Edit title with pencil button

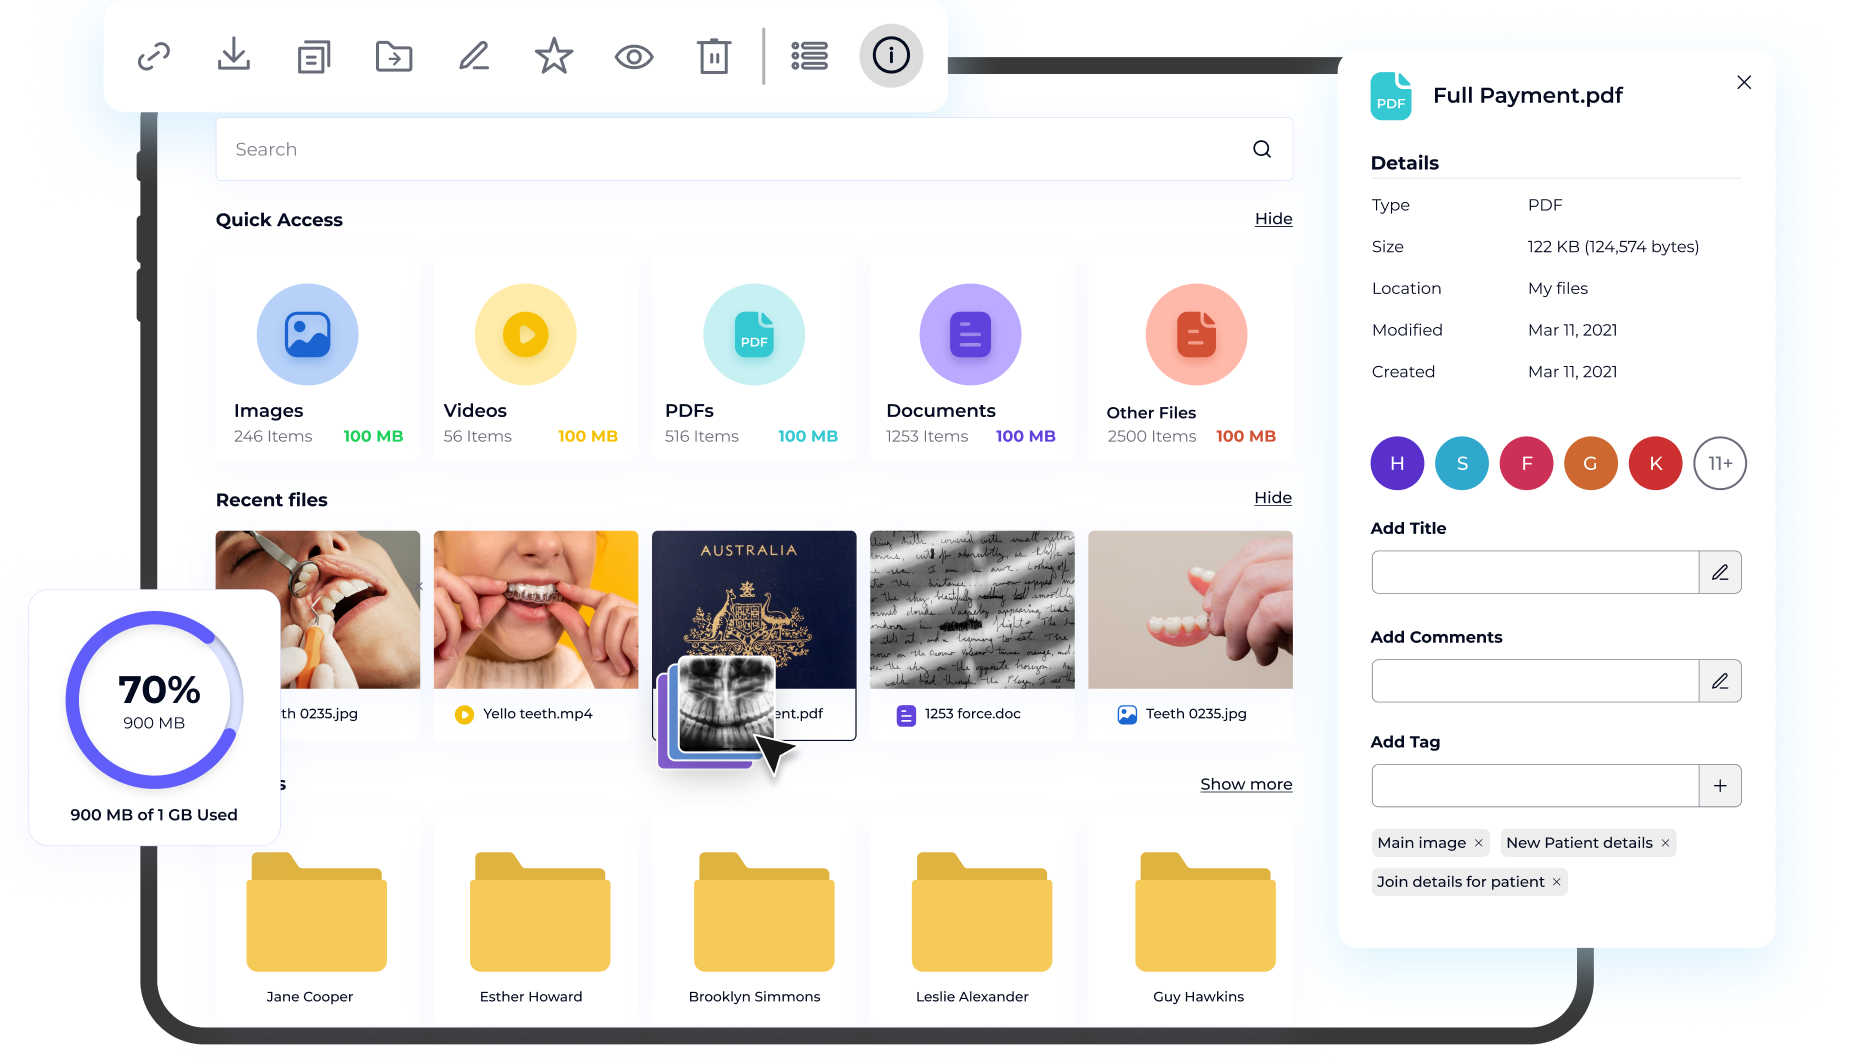(x=1720, y=572)
